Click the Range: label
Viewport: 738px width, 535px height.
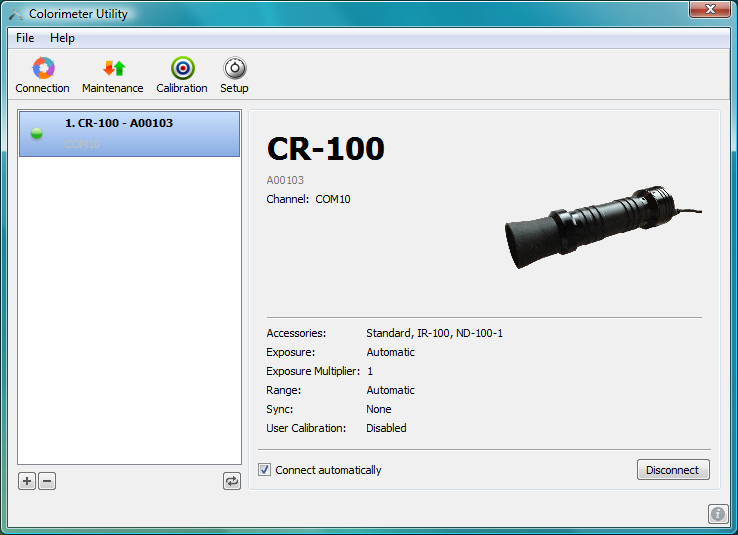283,390
